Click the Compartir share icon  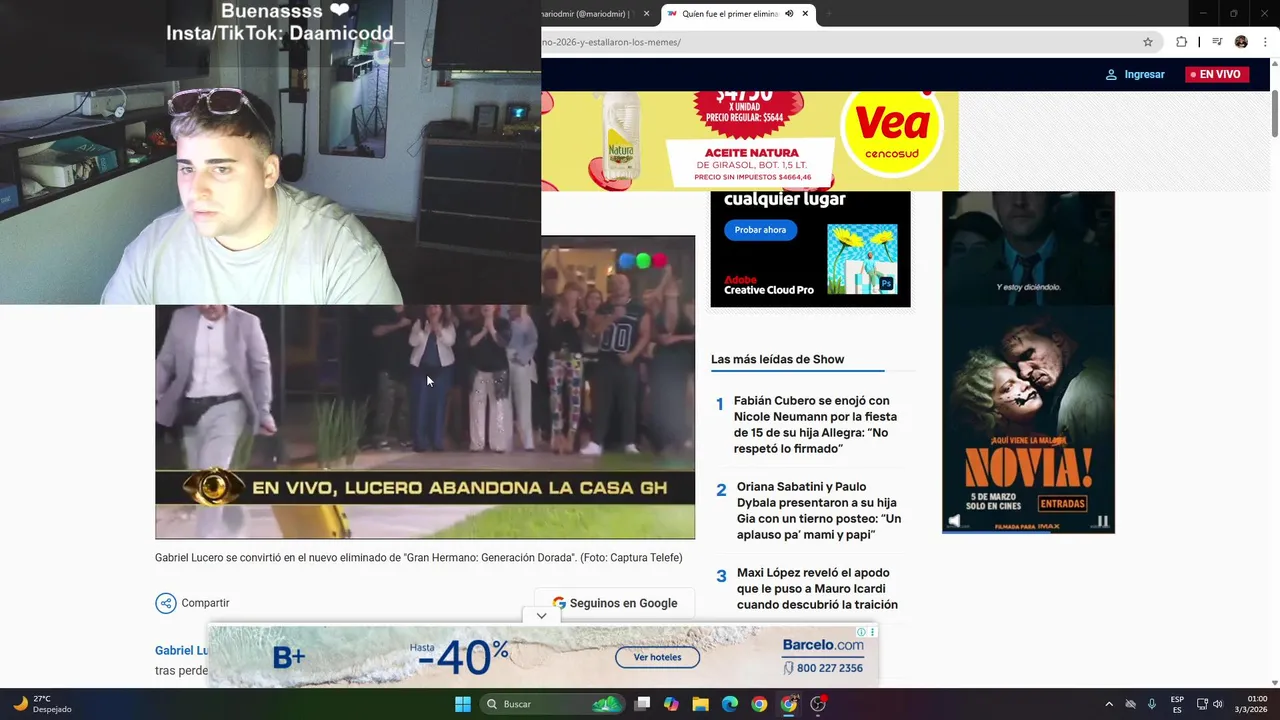coord(165,603)
